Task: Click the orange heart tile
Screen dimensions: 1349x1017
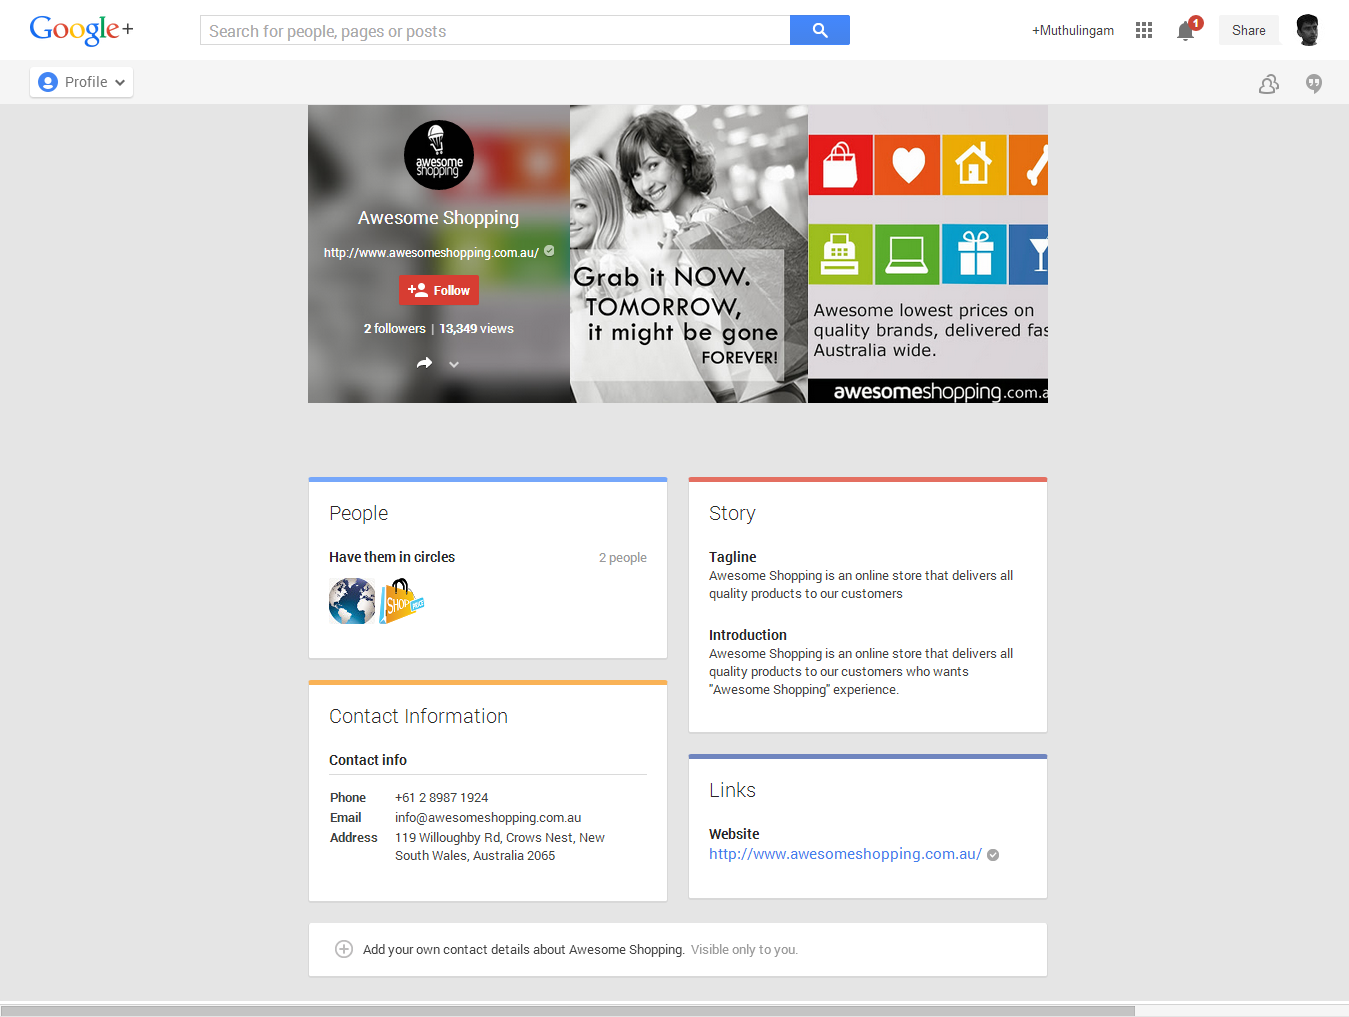Action: (x=908, y=164)
